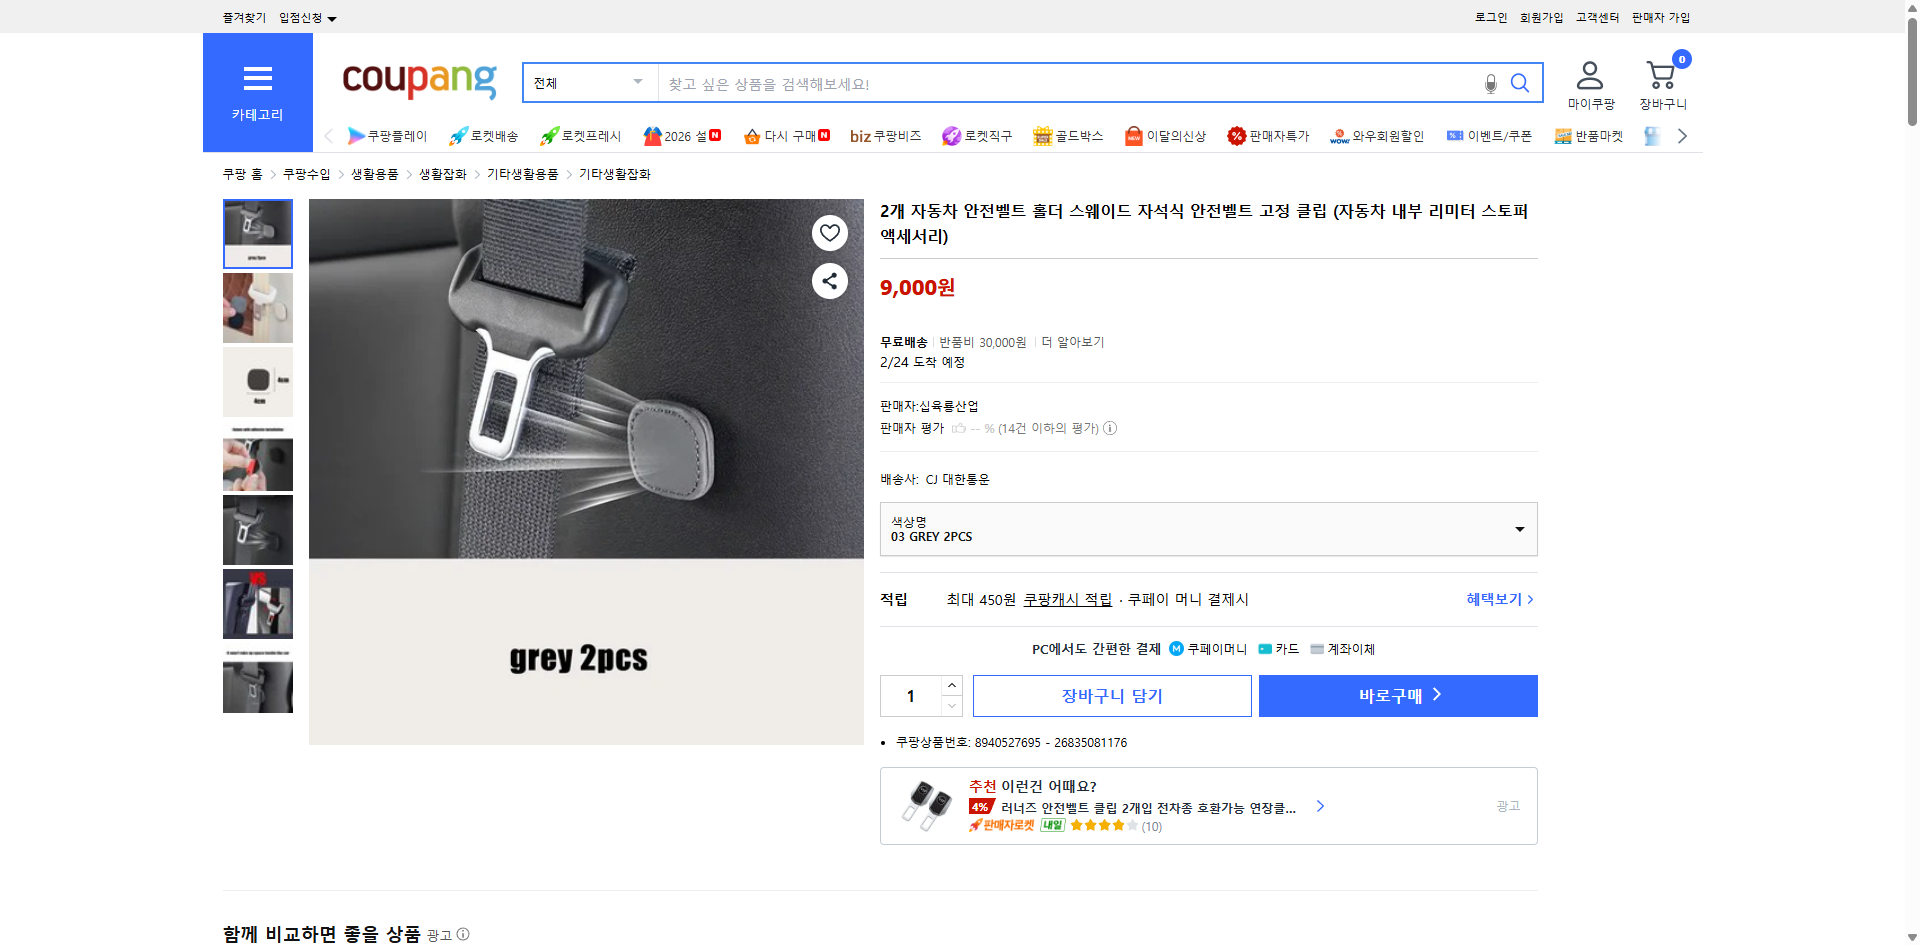
Task: Open the 장바구니 shopping cart icon
Action: (x=1661, y=72)
